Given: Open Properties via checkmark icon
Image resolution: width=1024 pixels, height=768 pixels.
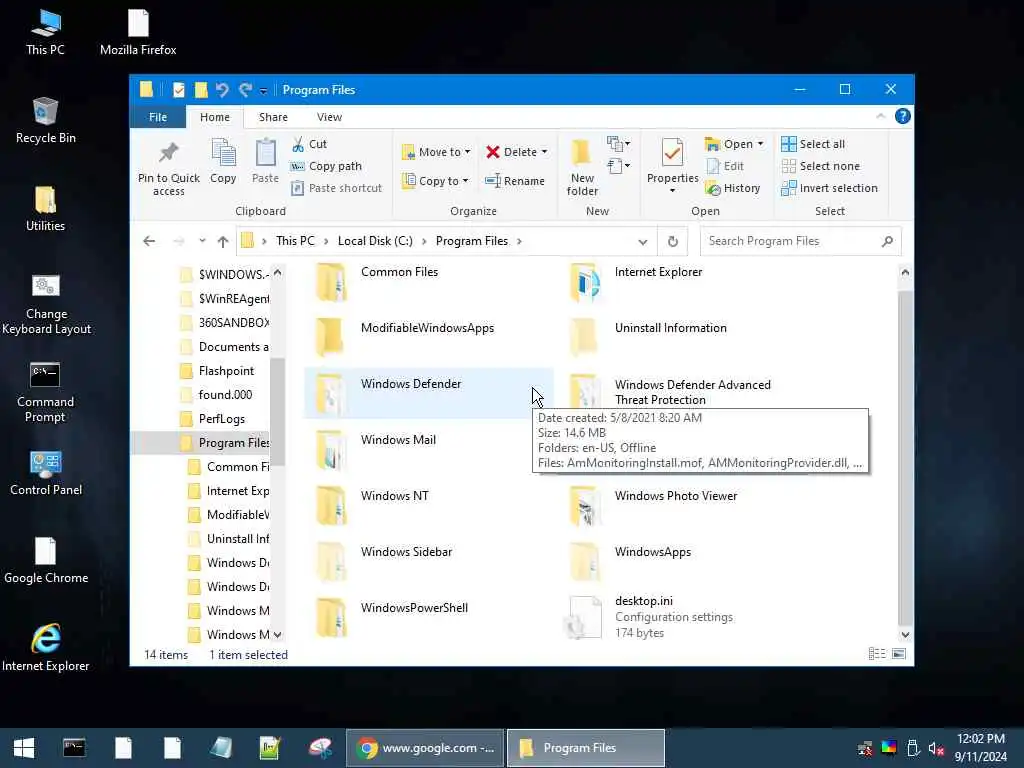Looking at the screenshot, I should pyautogui.click(x=672, y=153).
